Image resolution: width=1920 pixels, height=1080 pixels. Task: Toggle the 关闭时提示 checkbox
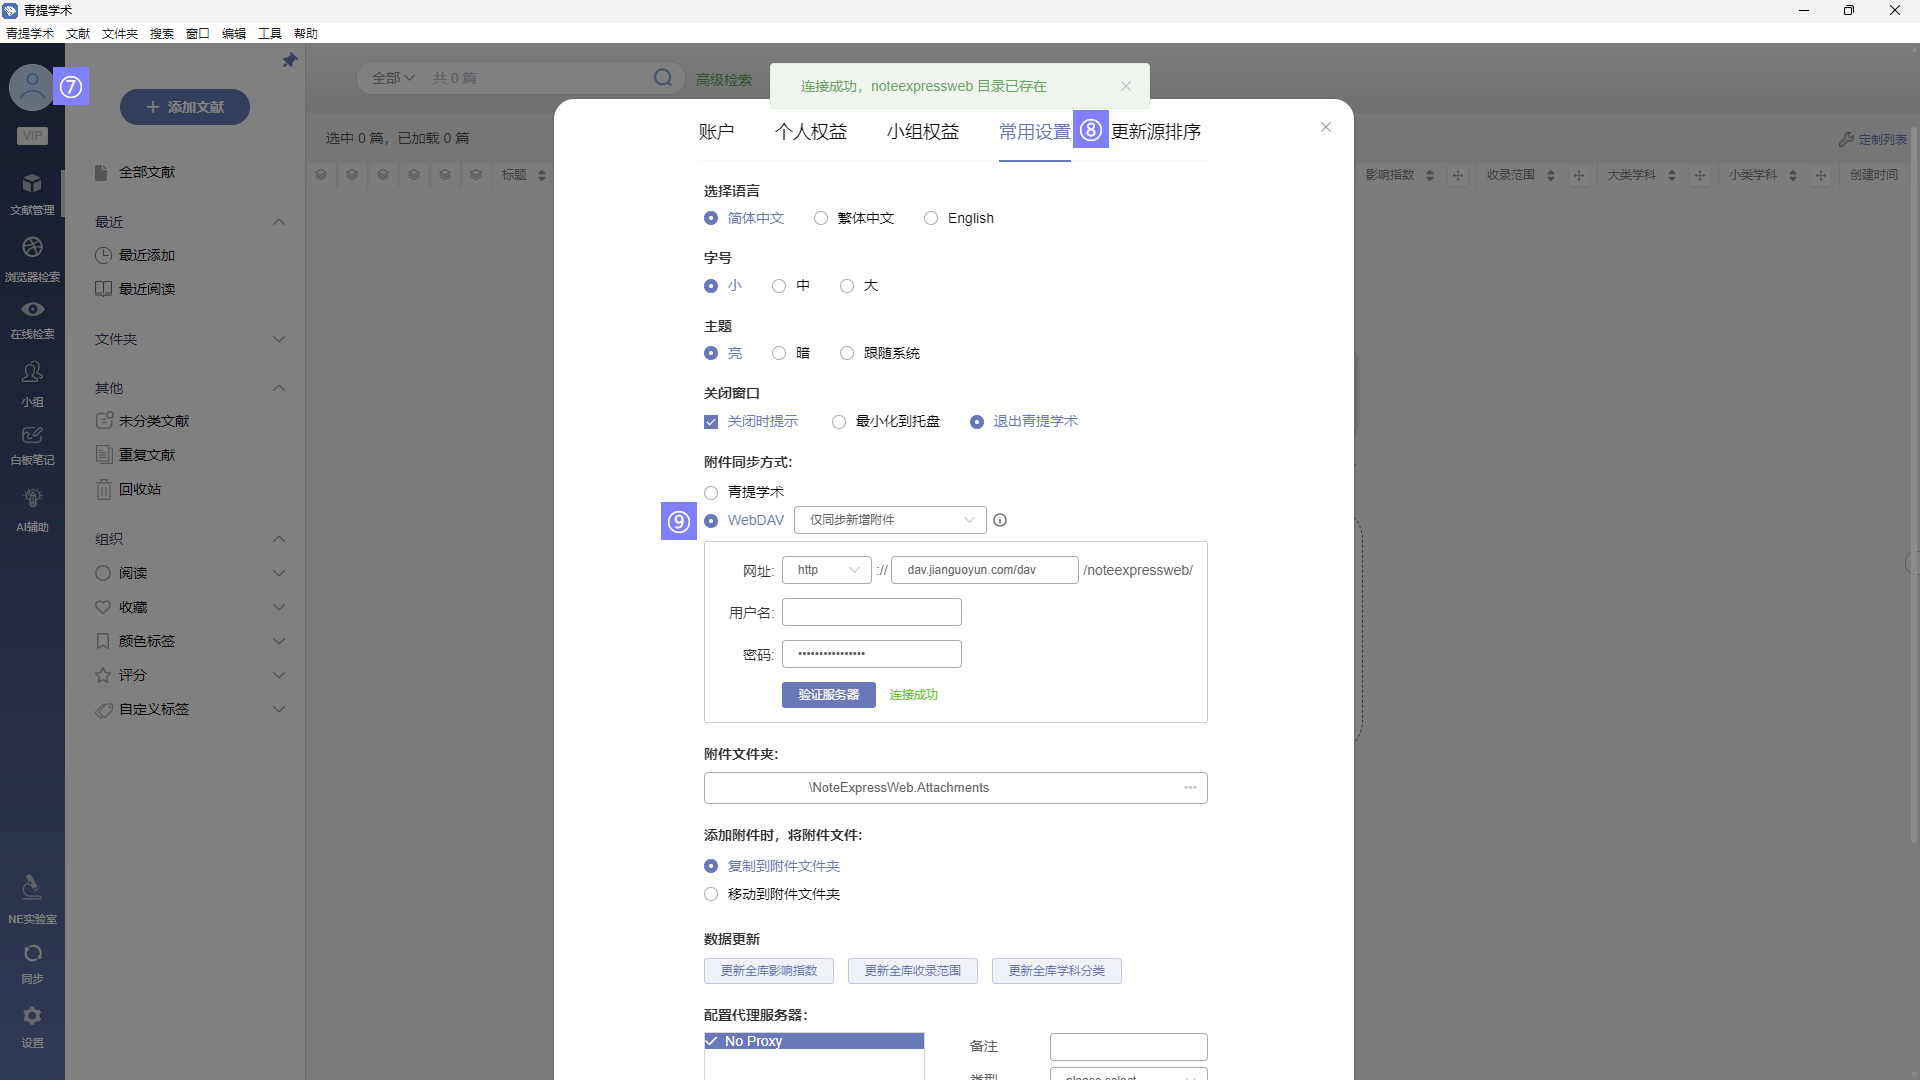pos(711,422)
